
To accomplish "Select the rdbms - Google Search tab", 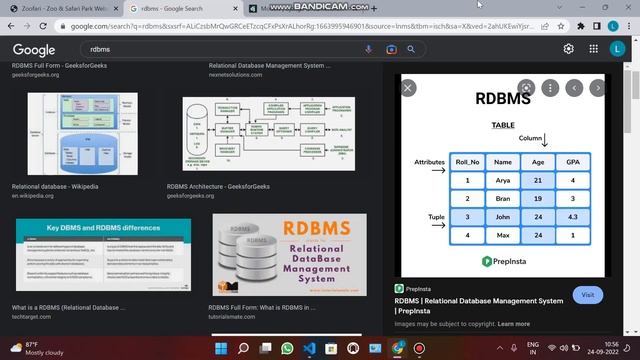I will [171, 8].
